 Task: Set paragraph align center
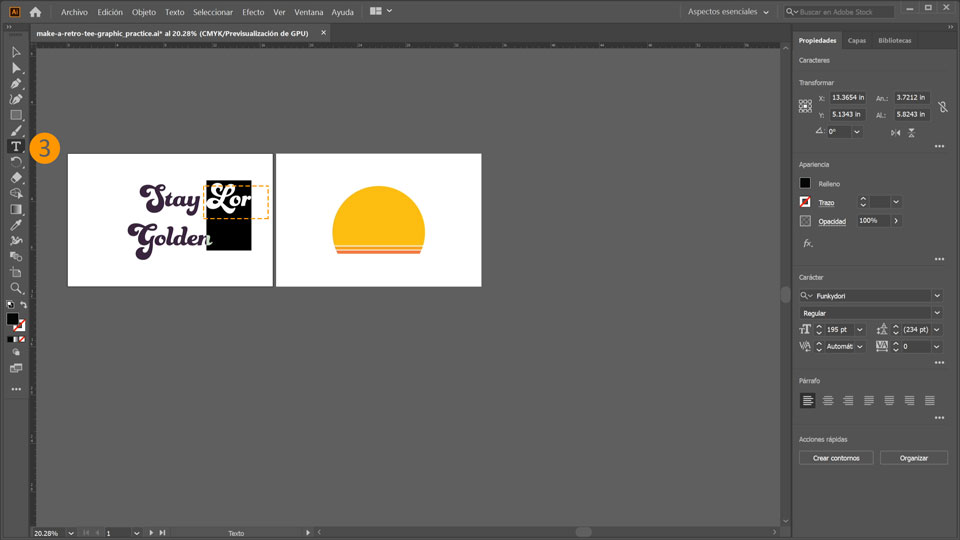coord(828,400)
